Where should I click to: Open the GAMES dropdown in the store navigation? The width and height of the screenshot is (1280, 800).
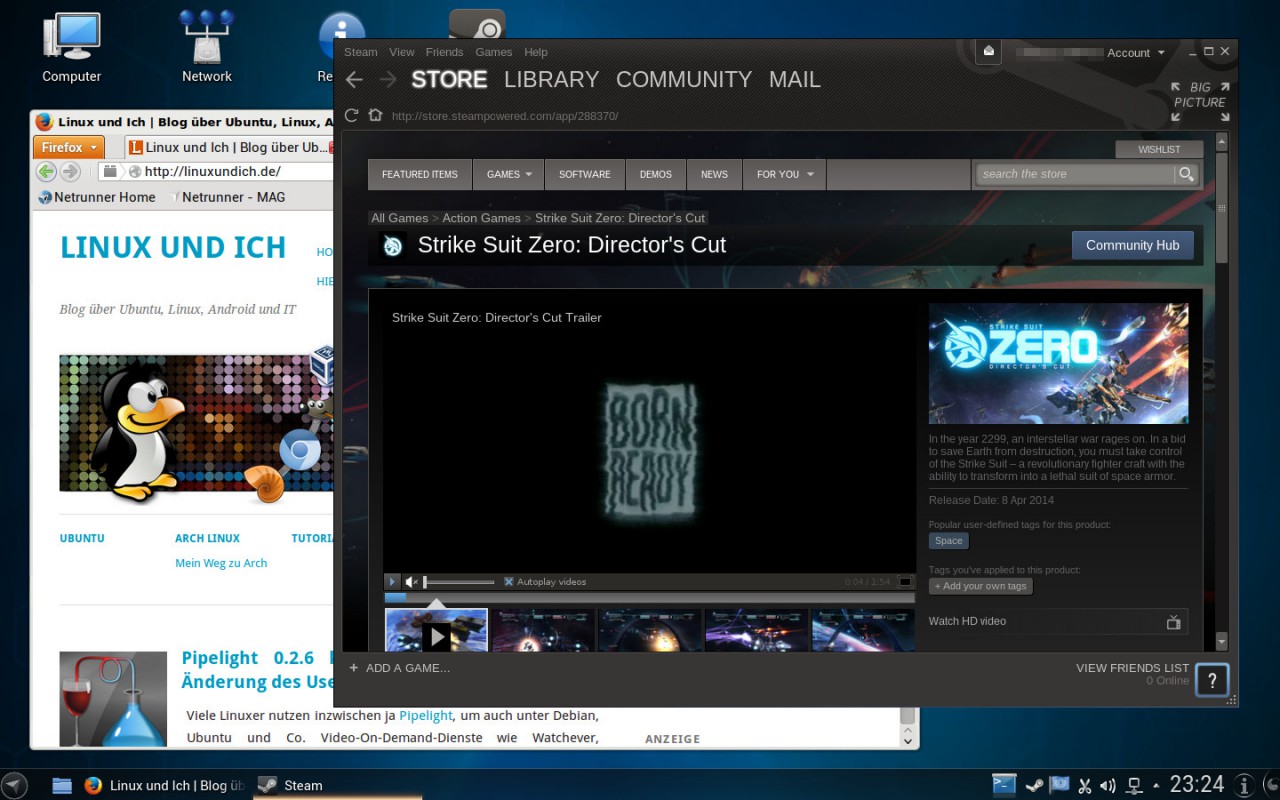(508, 174)
